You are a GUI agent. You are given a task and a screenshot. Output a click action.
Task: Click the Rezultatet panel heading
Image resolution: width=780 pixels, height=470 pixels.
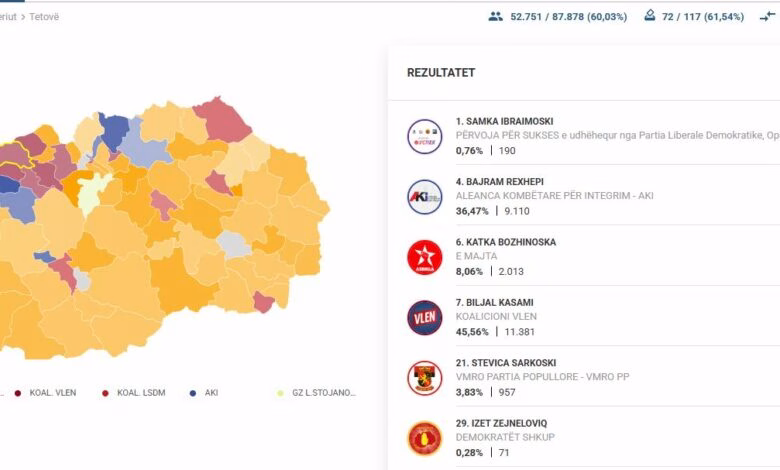pyautogui.click(x=441, y=73)
